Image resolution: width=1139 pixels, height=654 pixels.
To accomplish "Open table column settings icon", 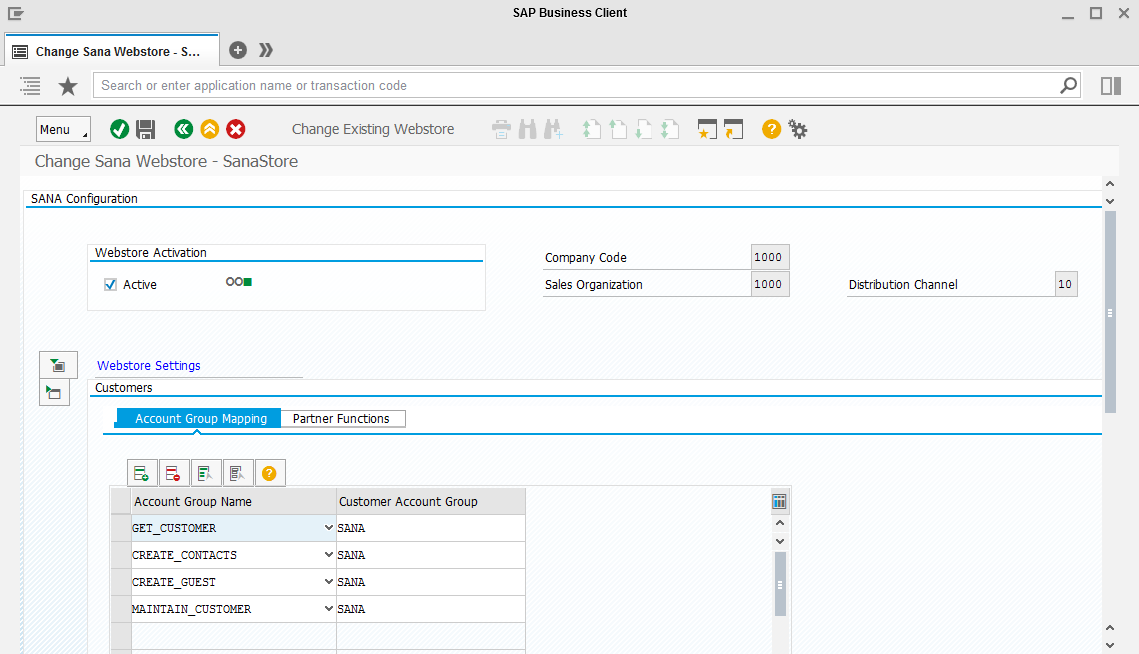I will pos(779,501).
